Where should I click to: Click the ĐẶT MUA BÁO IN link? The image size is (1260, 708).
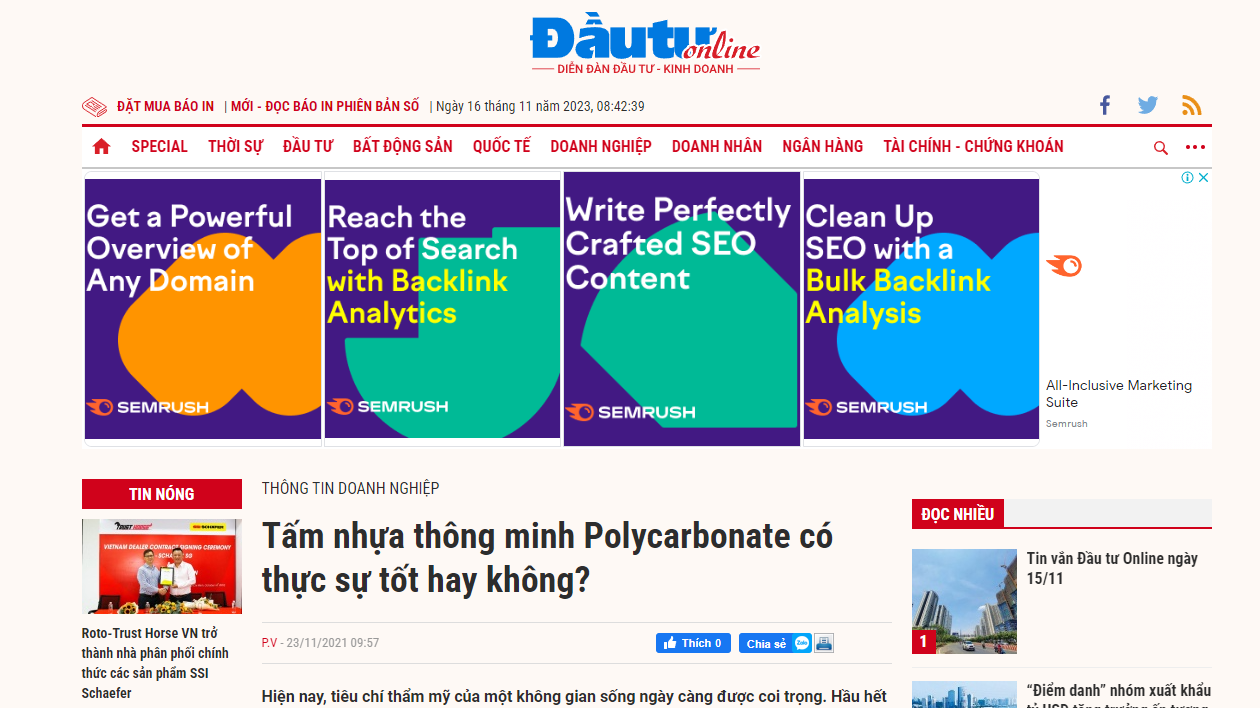click(x=165, y=106)
